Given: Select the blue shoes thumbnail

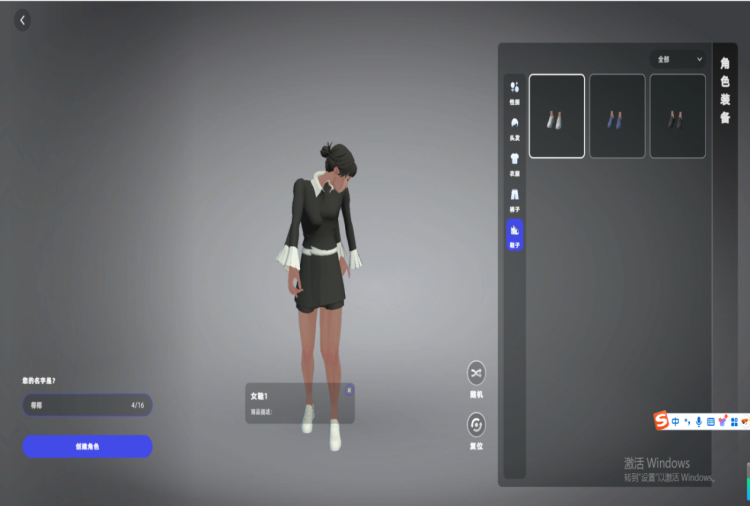Looking at the screenshot, I should 617,116.
